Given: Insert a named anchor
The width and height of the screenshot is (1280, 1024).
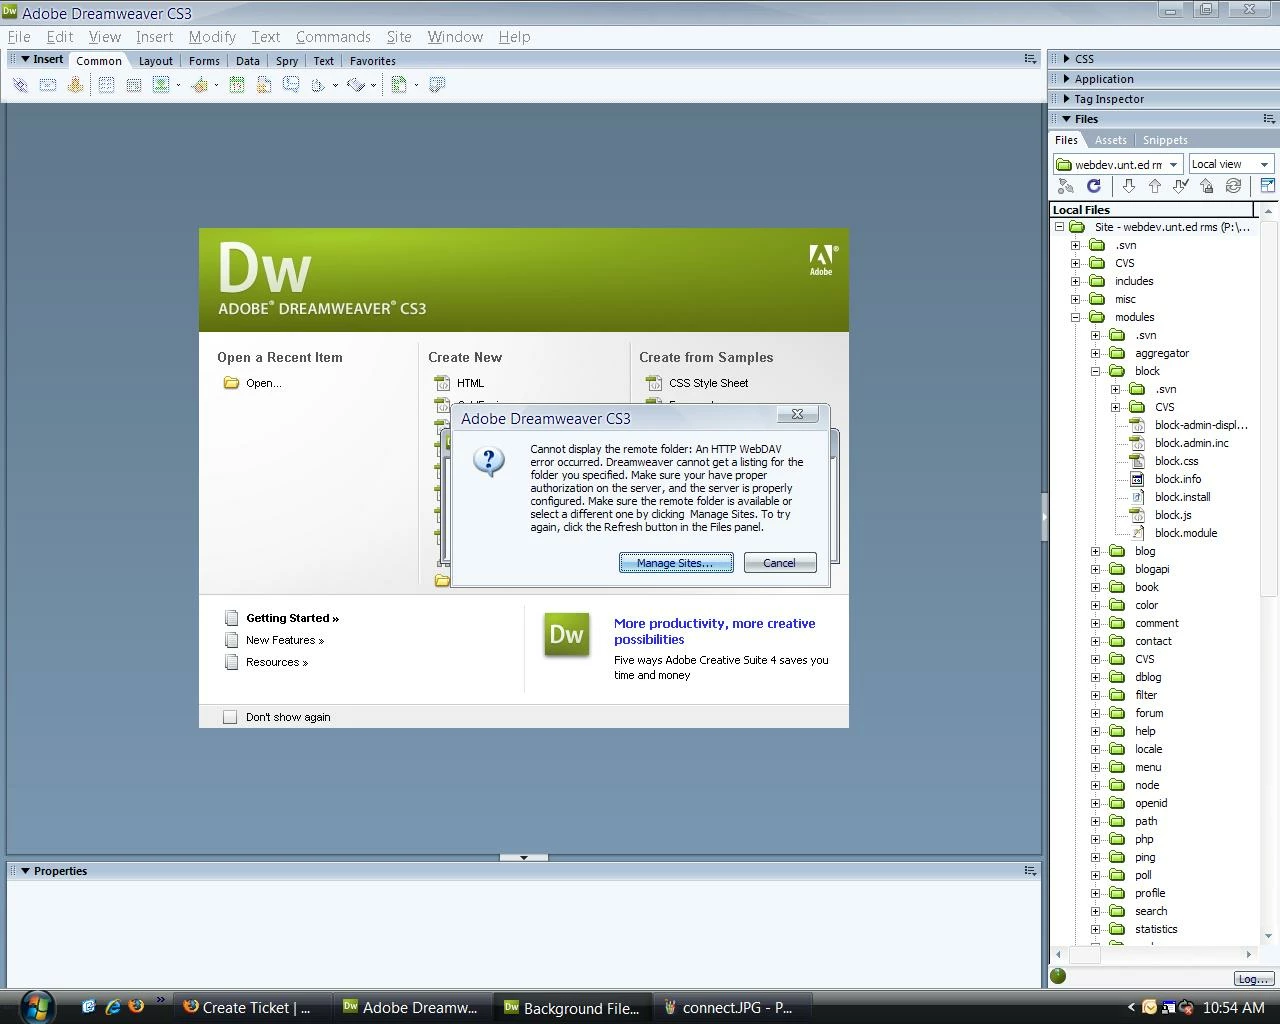Looking at the screenshot, I should [x=75, y=85].
